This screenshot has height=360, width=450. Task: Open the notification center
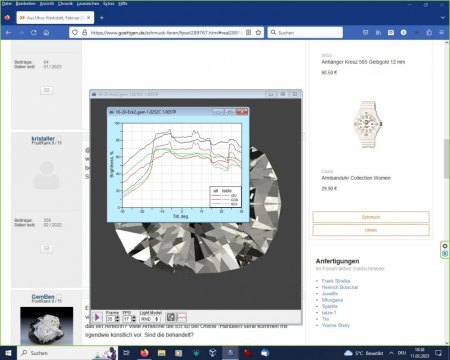pos(439,353)
